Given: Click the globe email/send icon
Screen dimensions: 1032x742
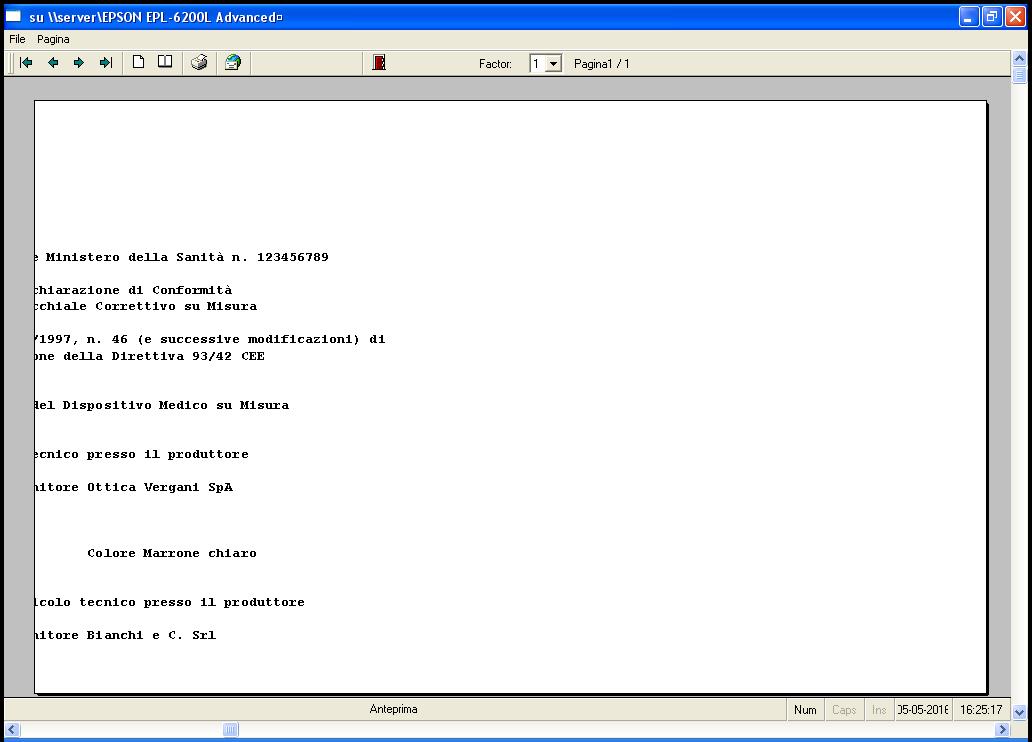Looking at the screenshot, I should [x=233, y=63].
